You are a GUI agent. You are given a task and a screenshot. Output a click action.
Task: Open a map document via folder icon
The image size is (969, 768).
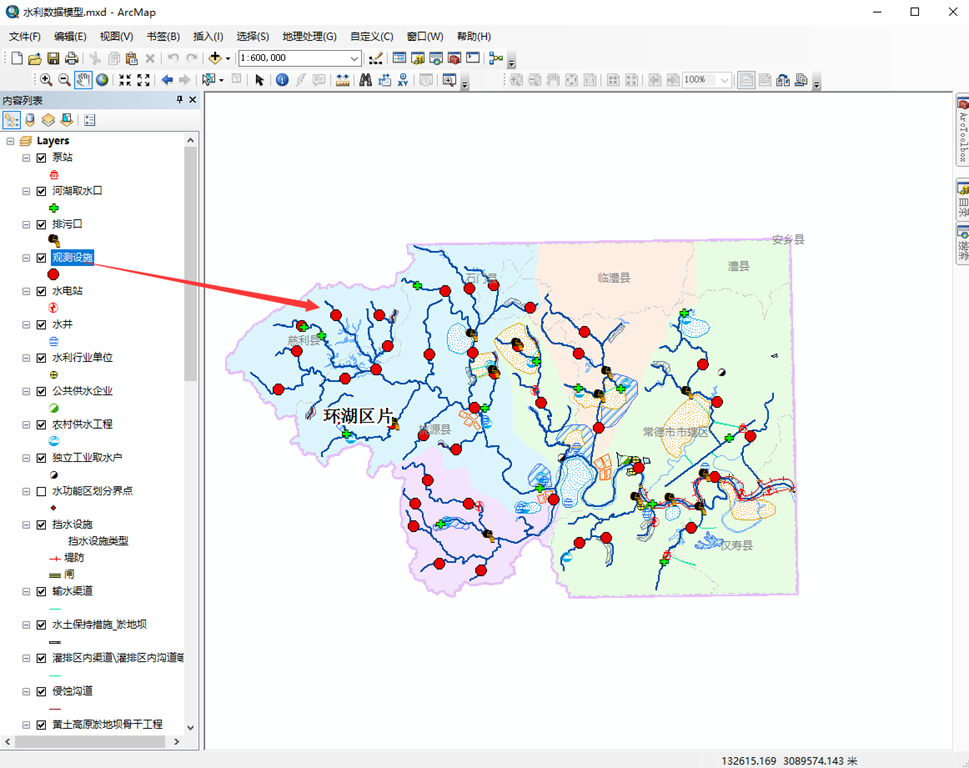[x=35, y=58]
